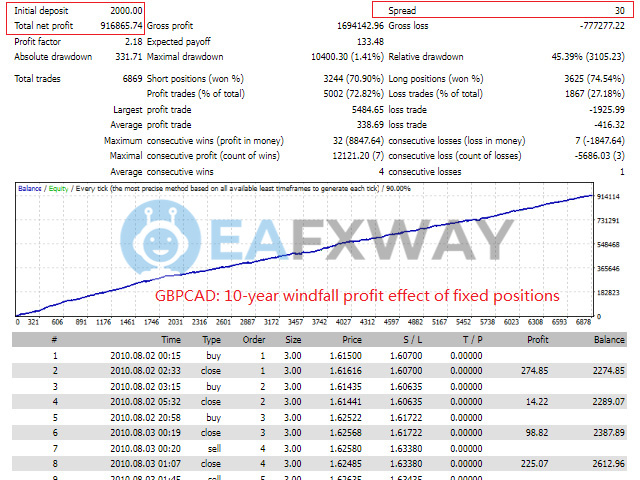Viewport: 640px width, 480px height.
Task: Select the balance cell 2612.96
Action: [x=609, y=464]
